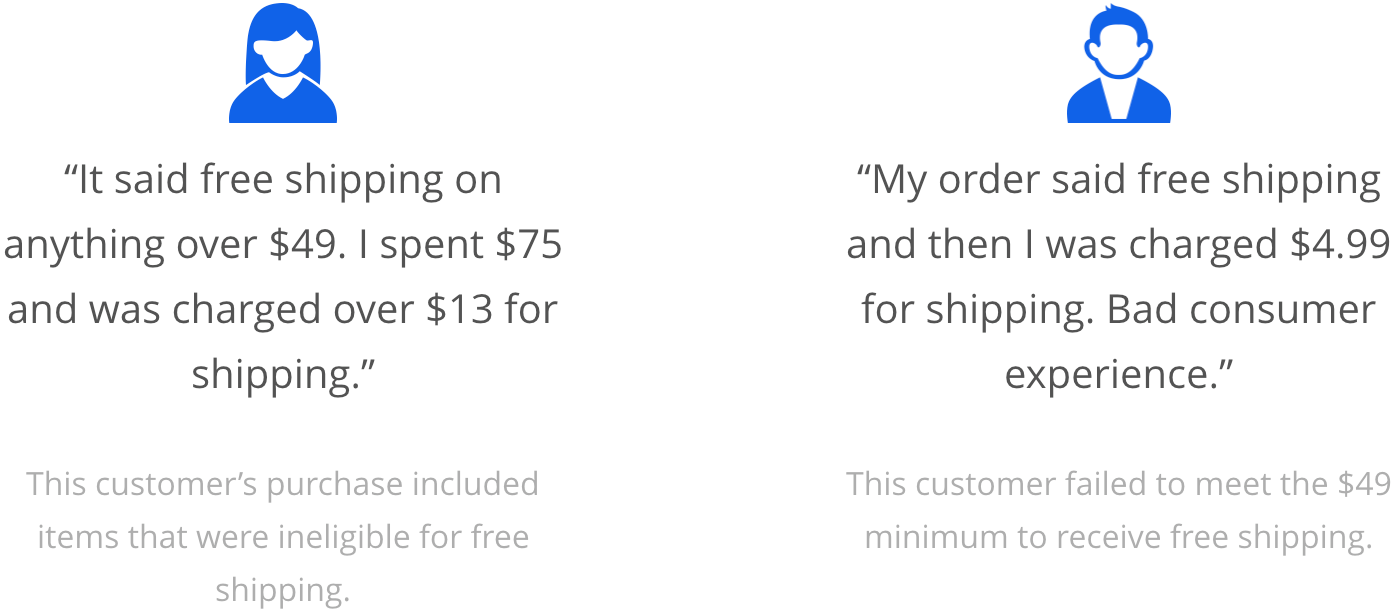Screen dimensions: 1396x614
Task: Click caption "This customer failed to meet the $49"
Action: click(x=1119, y=484)
